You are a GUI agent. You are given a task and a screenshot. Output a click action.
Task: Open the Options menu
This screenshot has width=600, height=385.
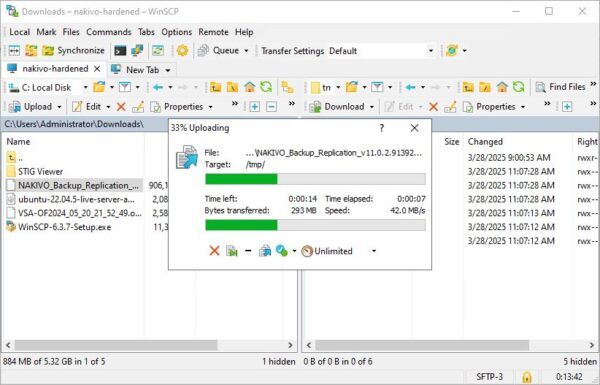pos(176,32)
